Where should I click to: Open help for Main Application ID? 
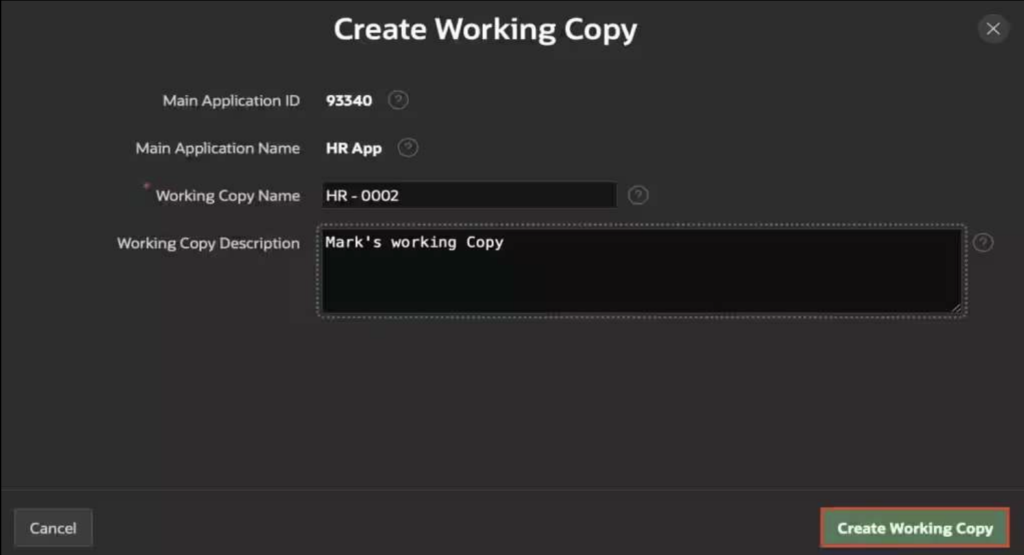[398, 100]
